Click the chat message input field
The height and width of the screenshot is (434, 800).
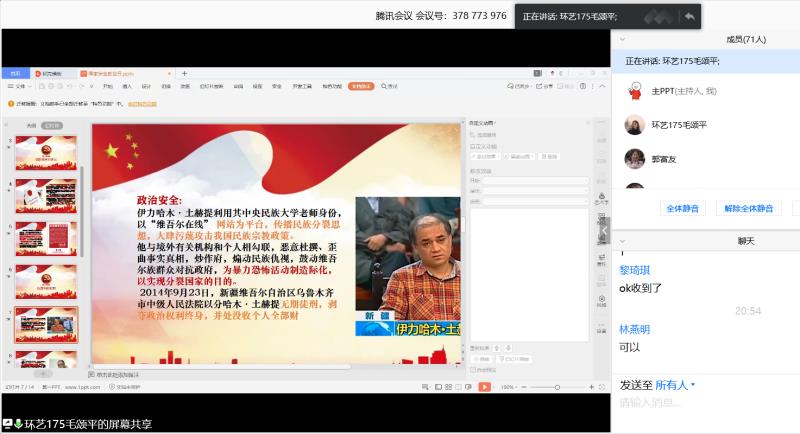coord(706,403)
